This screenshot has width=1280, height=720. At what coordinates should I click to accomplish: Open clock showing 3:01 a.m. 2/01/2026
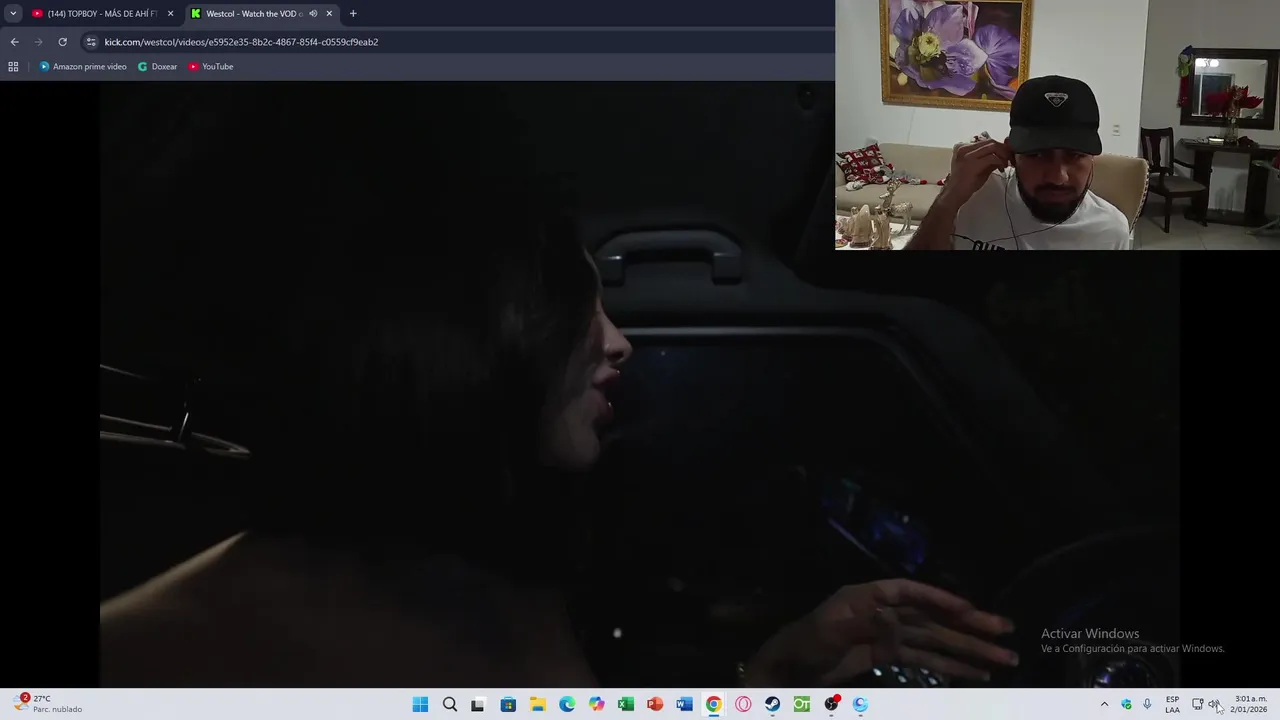click(x=1249, y=704)
